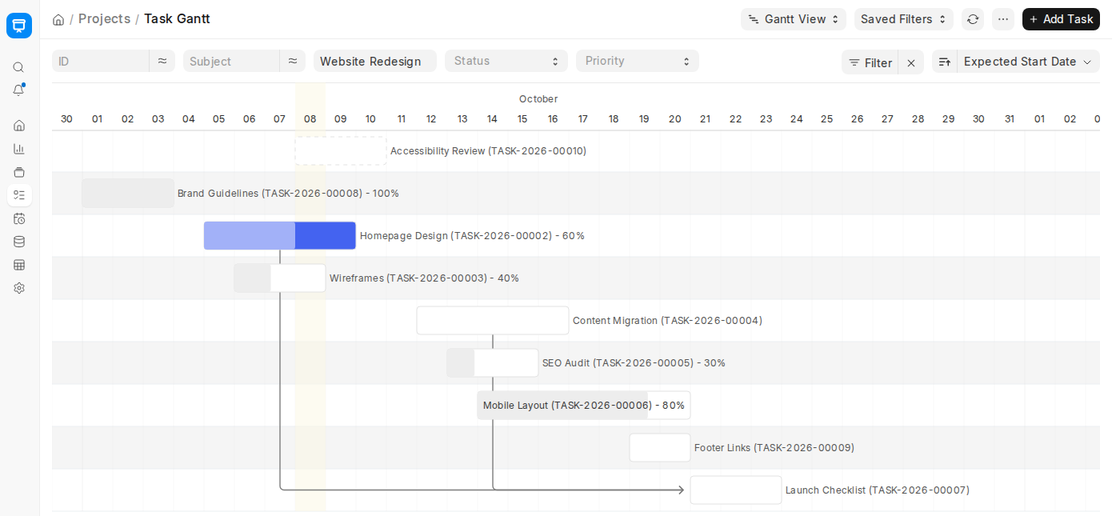
Task: Click the 30 date header in late October
Action: click(x=979, y=119)
